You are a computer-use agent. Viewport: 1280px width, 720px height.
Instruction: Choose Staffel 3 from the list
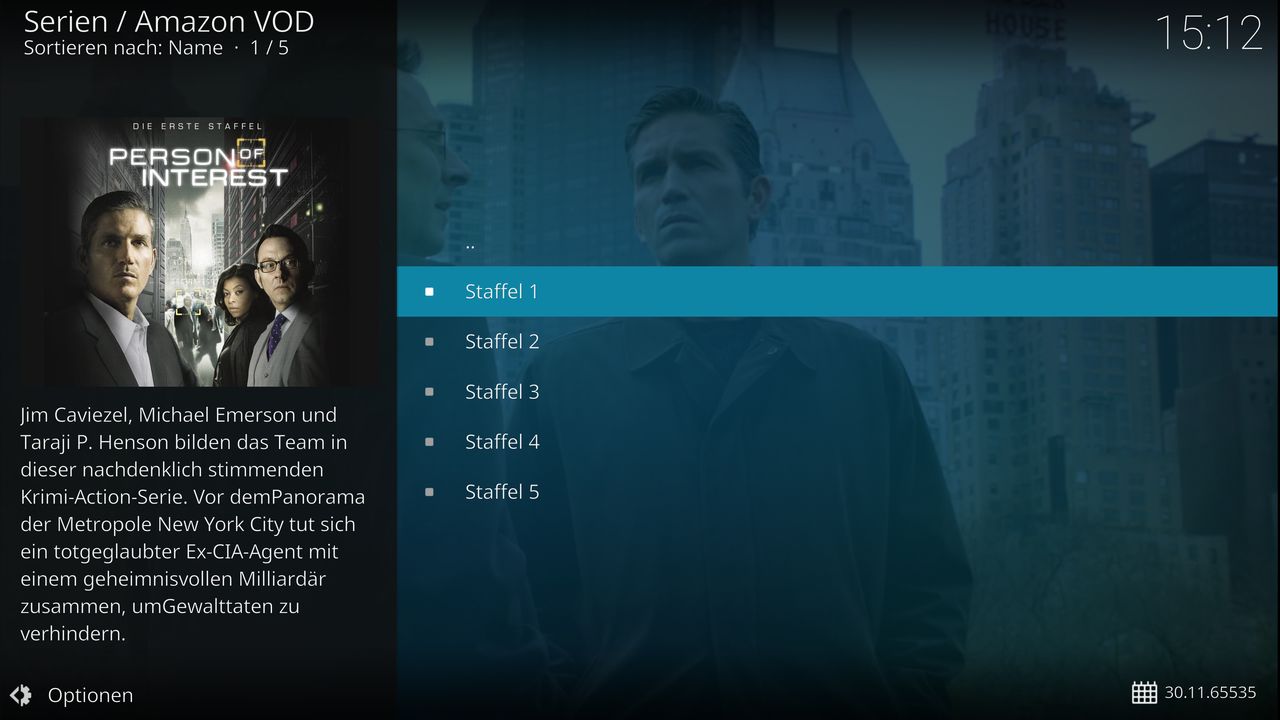tap(838, 391)
